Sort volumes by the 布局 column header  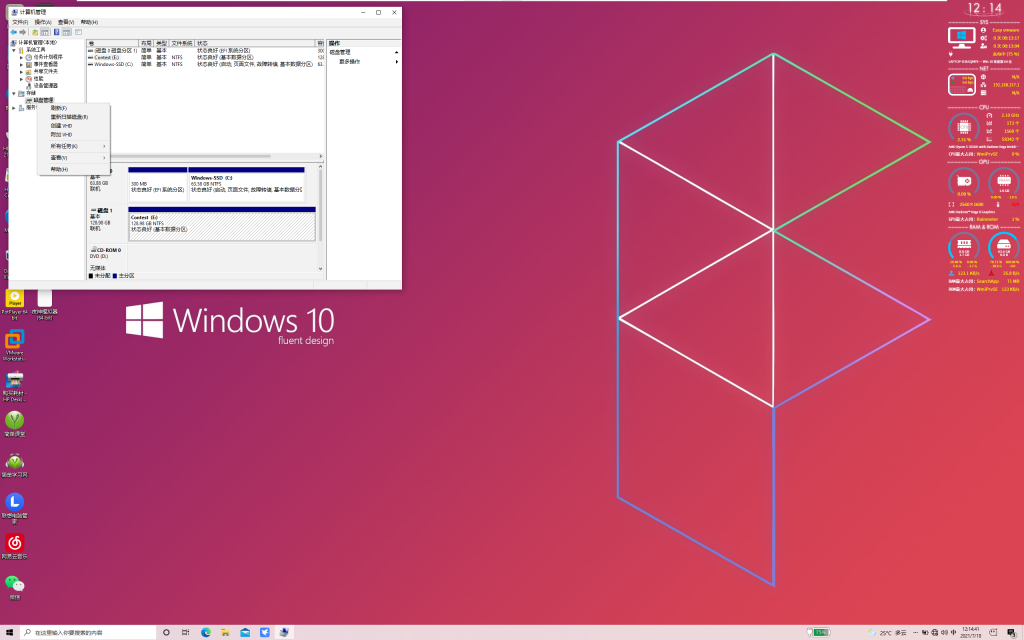146,43
